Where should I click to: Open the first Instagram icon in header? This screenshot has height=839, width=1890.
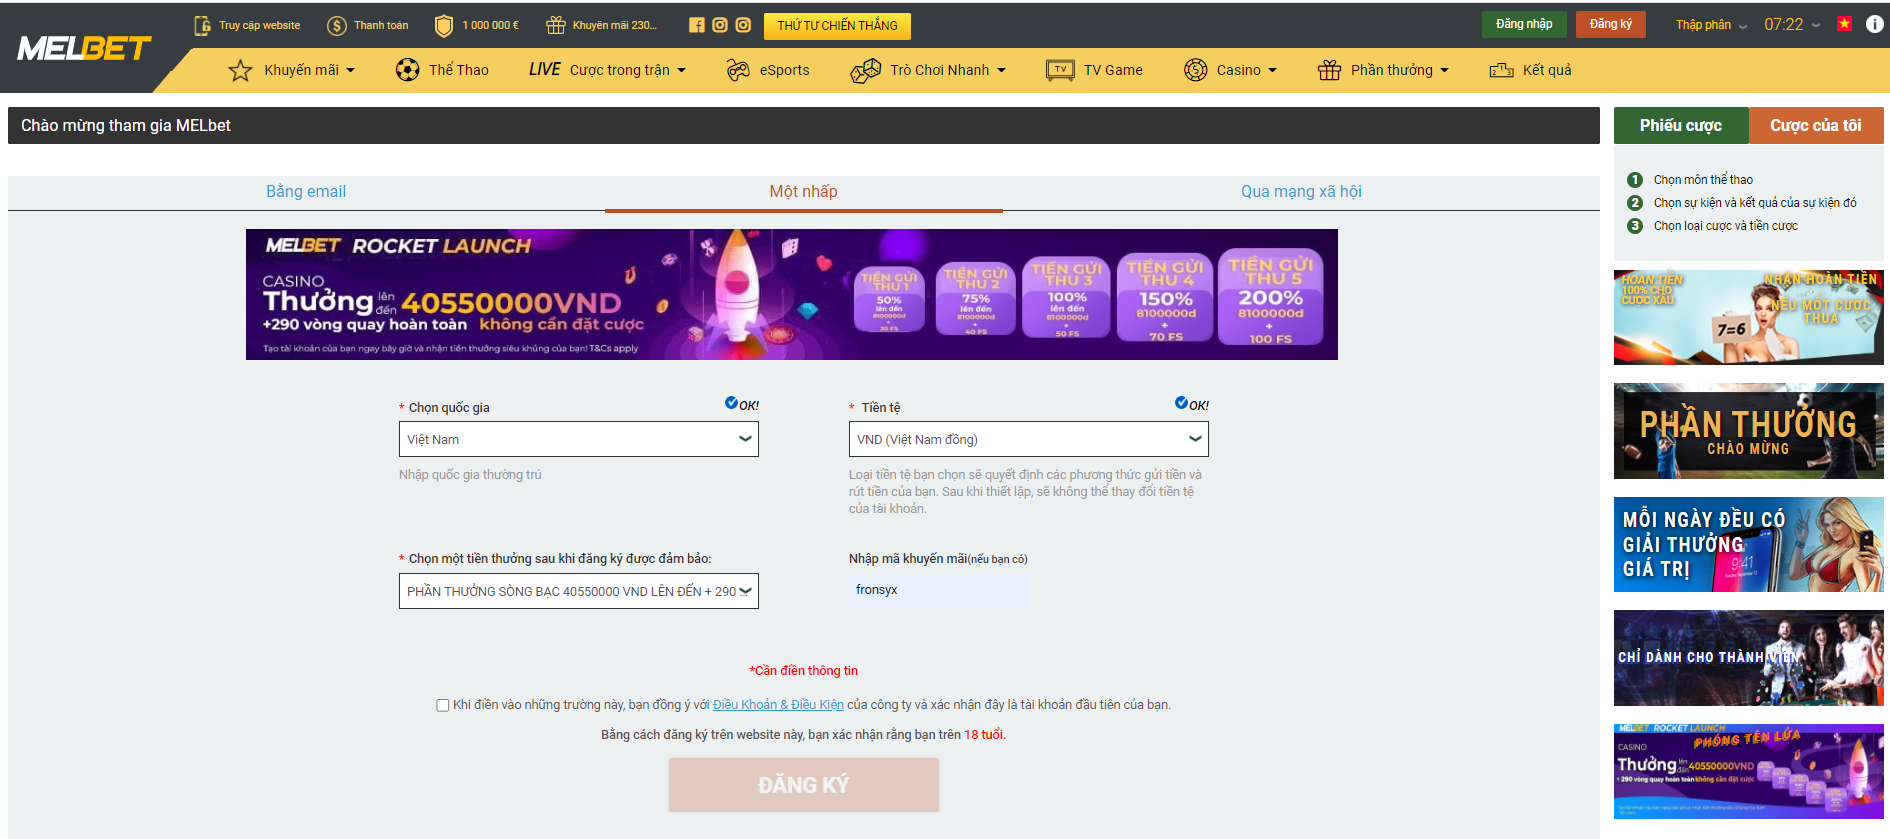pos(720,25)
